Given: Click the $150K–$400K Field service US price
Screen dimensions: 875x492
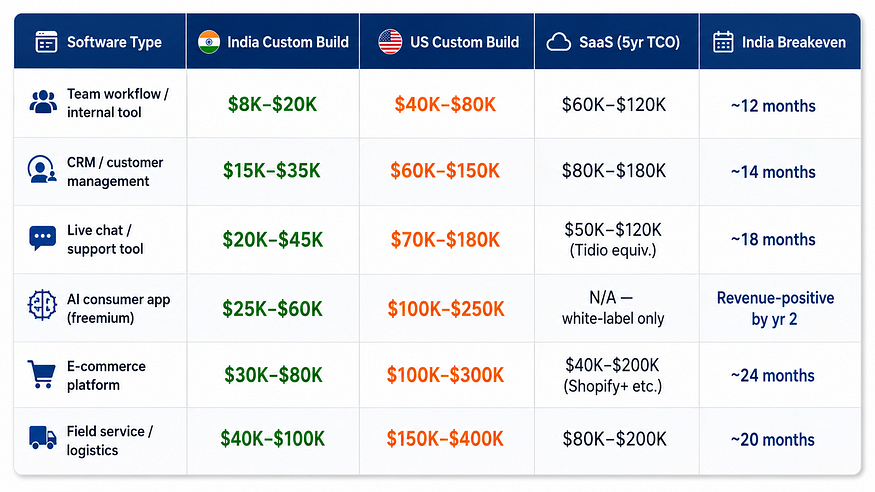Looking at the screenshot, I should point(445,439).
